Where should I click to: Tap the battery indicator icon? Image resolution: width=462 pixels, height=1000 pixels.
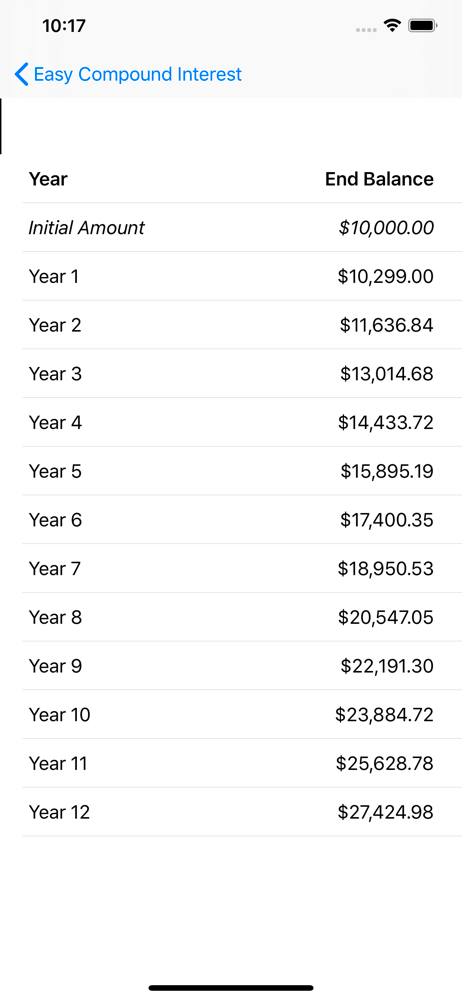click(x=422, y=26)
